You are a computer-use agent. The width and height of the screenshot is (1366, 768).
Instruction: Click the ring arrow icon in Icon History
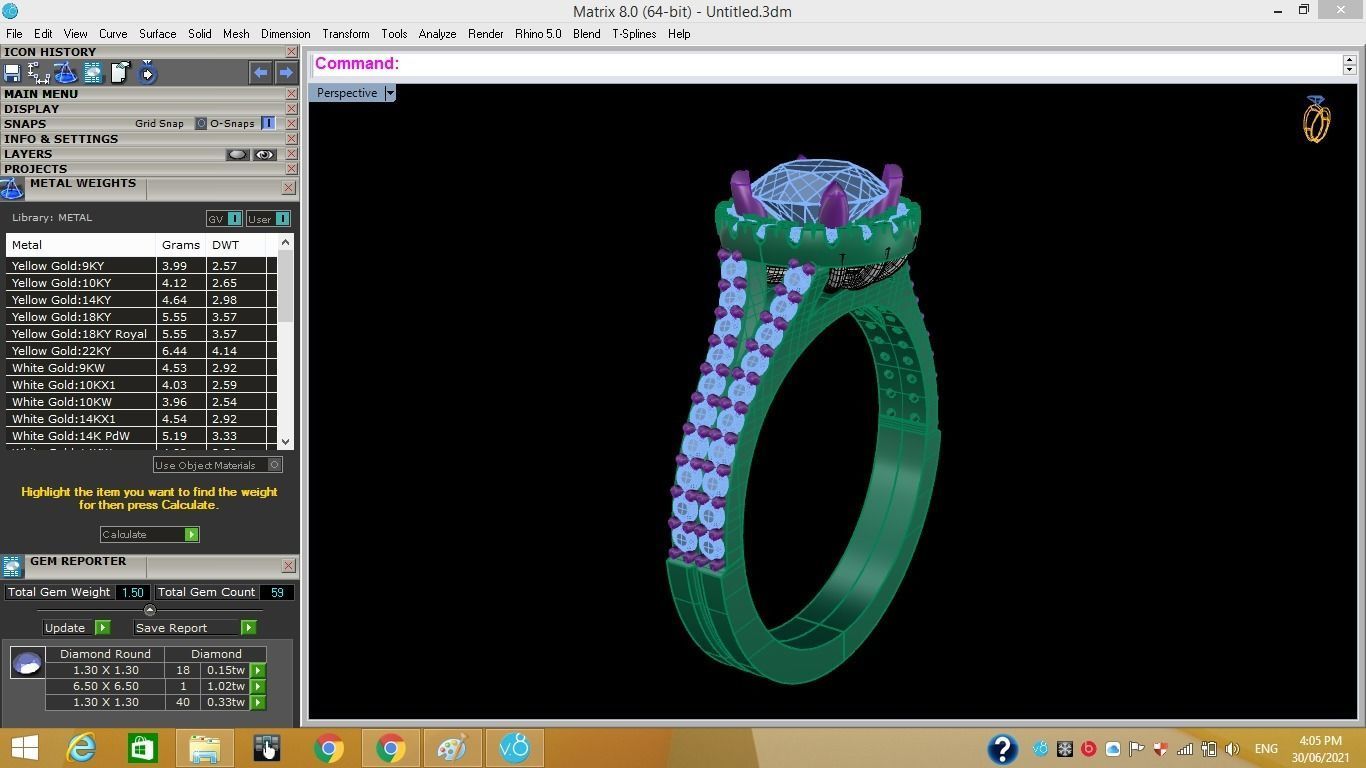coord(147,73)
